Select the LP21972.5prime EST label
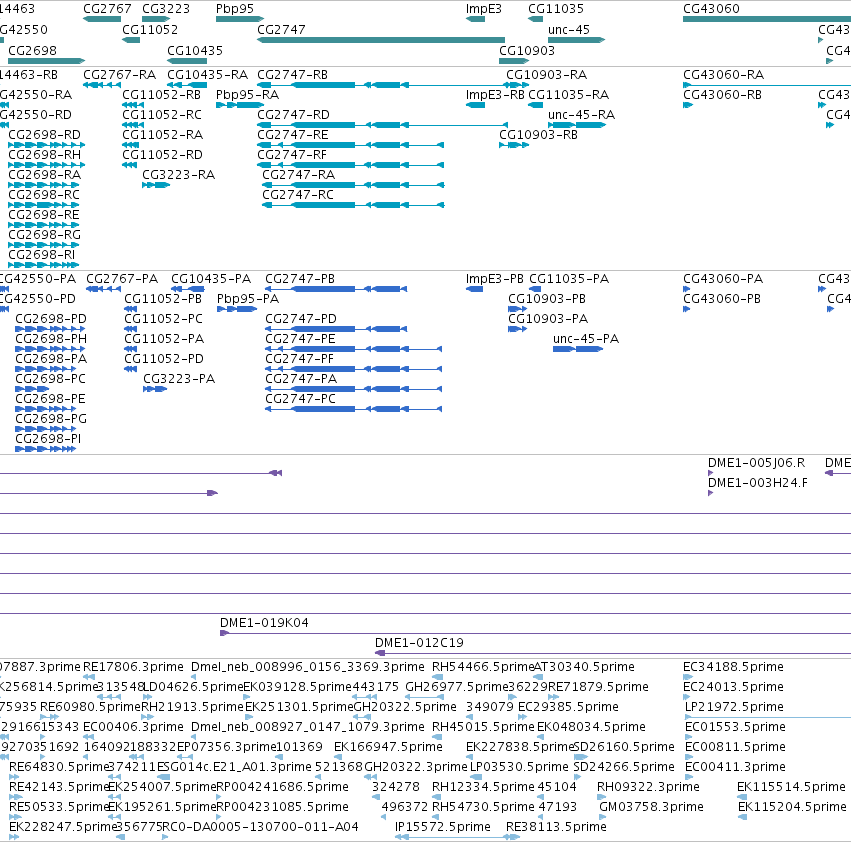The height and width of the screenshot is (842, 851). click(734, 707)
